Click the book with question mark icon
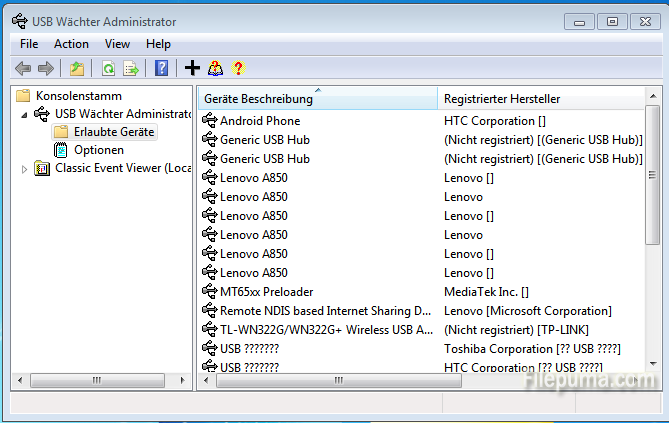 click(215, 68)
